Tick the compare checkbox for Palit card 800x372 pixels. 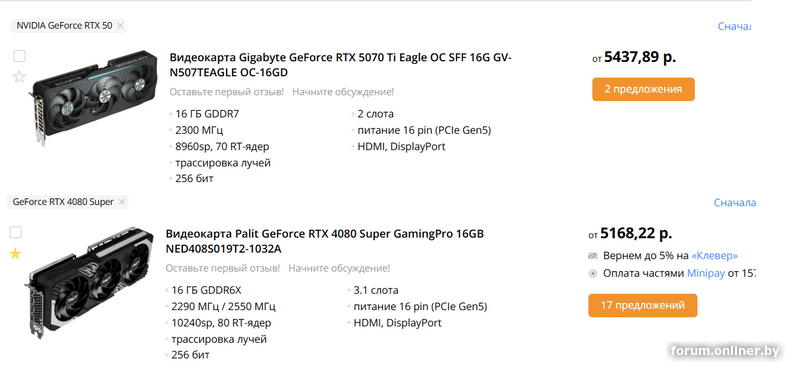[x=16, y=233]
